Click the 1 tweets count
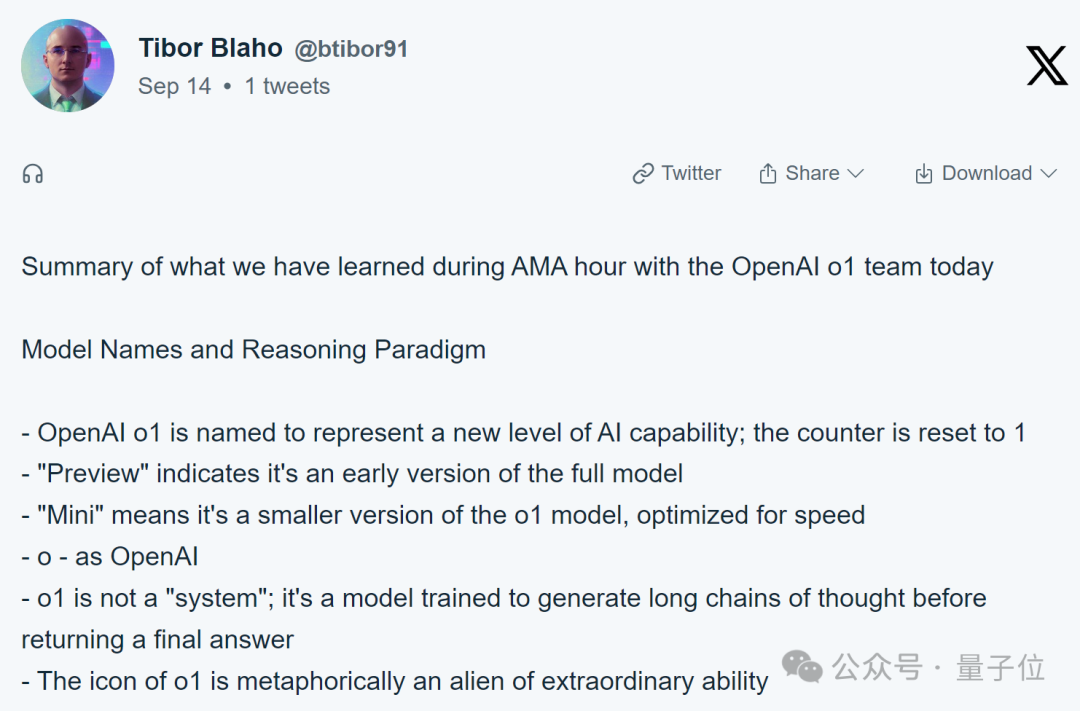 pos(287,86)
